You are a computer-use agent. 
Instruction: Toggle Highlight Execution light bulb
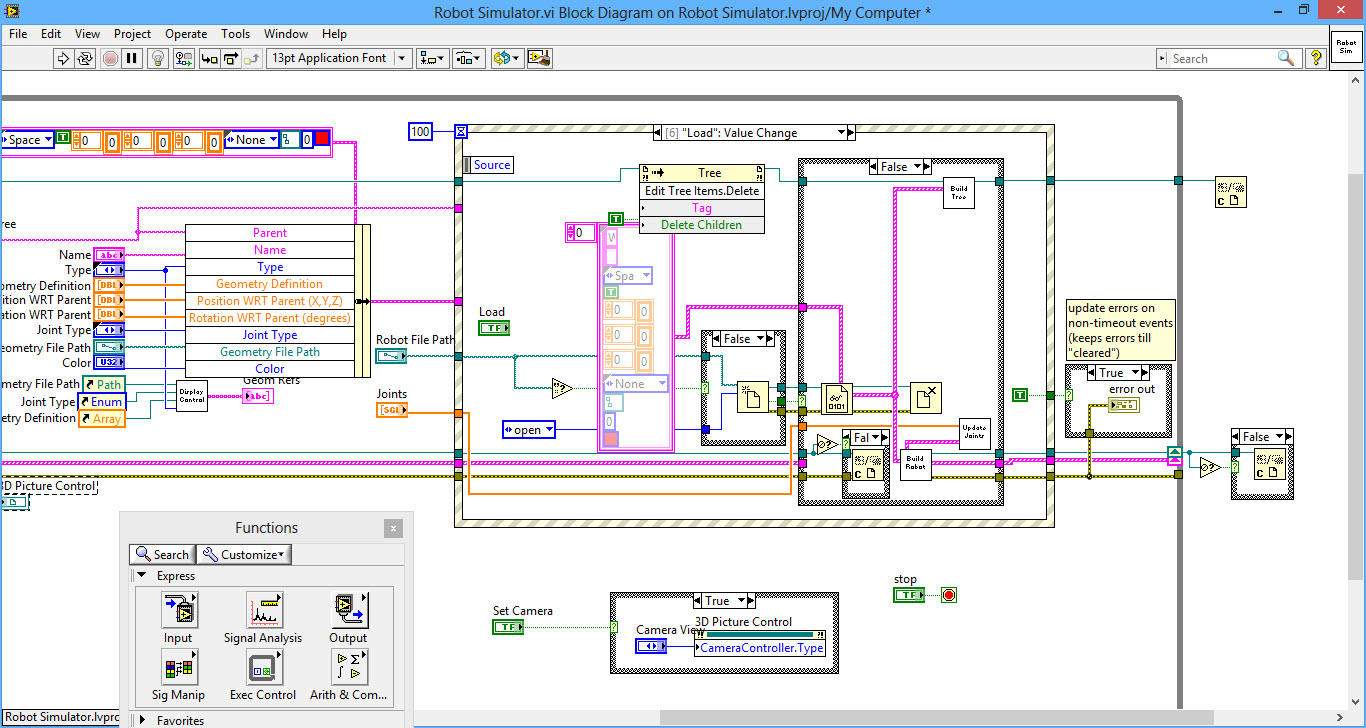click(158, 58)
